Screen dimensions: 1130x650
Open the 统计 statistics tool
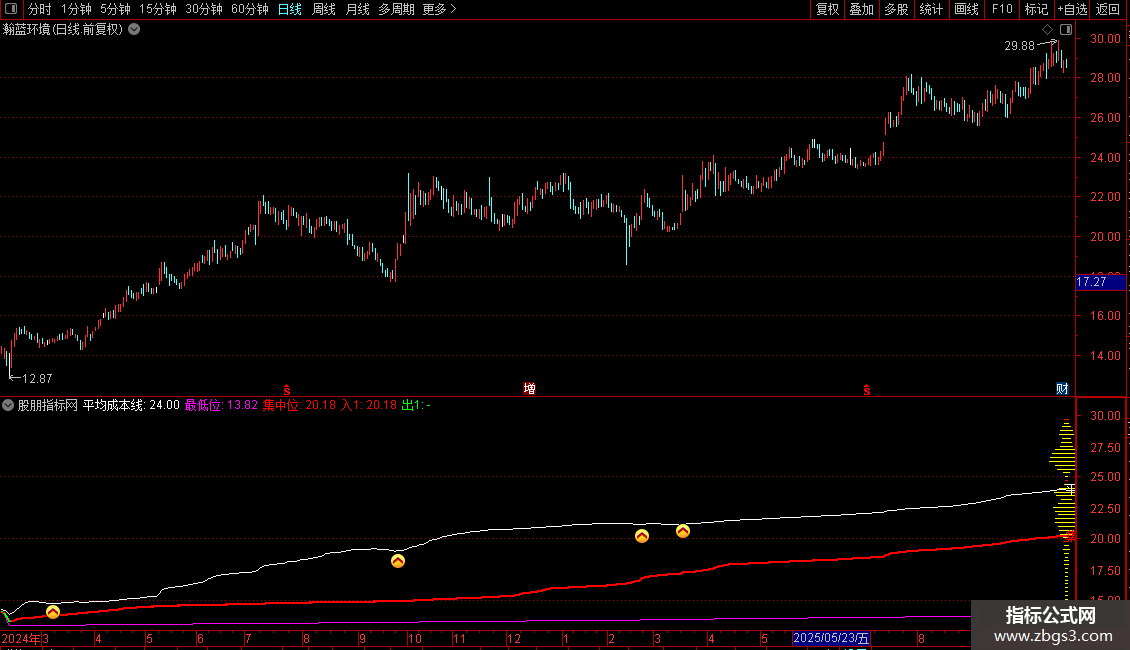point(931,9)
